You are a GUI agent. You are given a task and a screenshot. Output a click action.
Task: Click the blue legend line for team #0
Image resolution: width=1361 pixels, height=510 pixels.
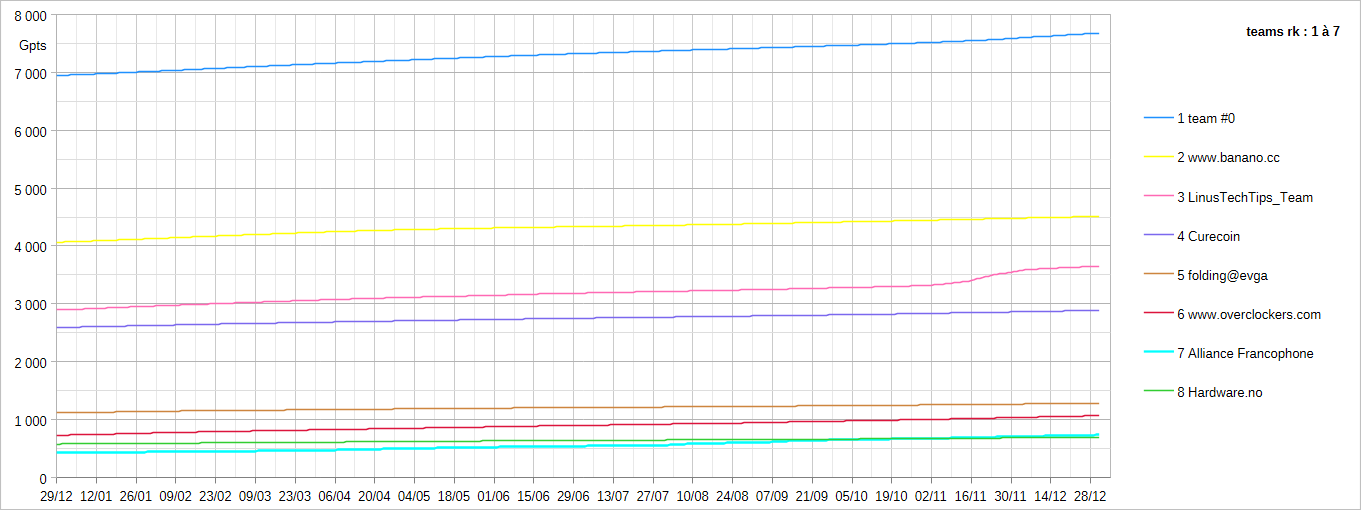(1158, 118)
